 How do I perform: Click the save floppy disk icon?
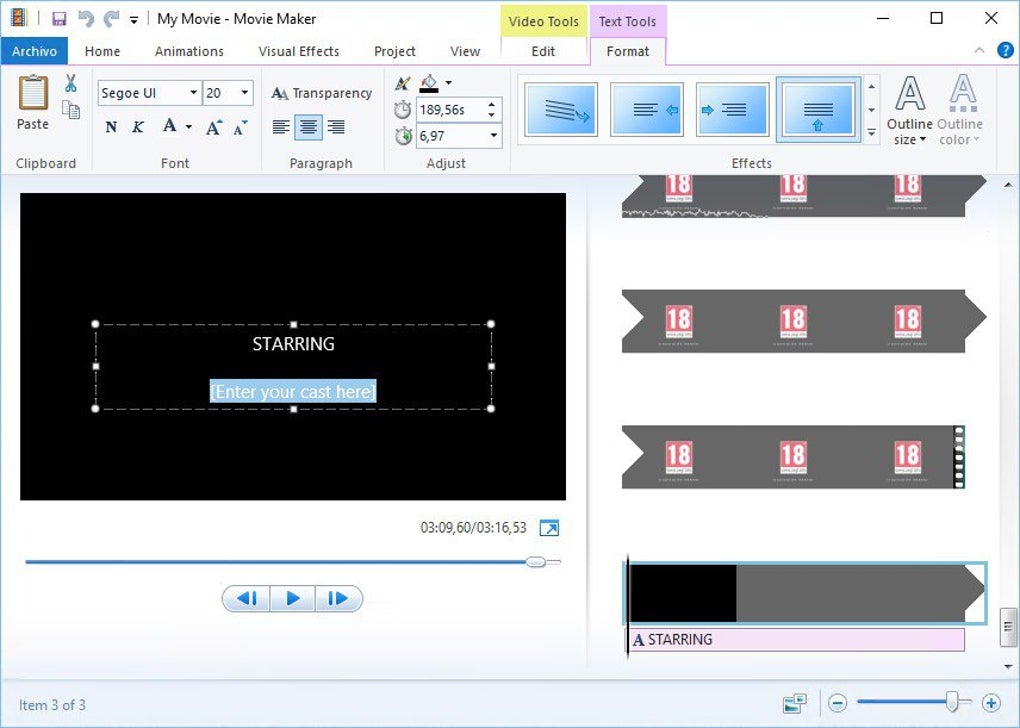pyautogui.click(x=59, y=19)
